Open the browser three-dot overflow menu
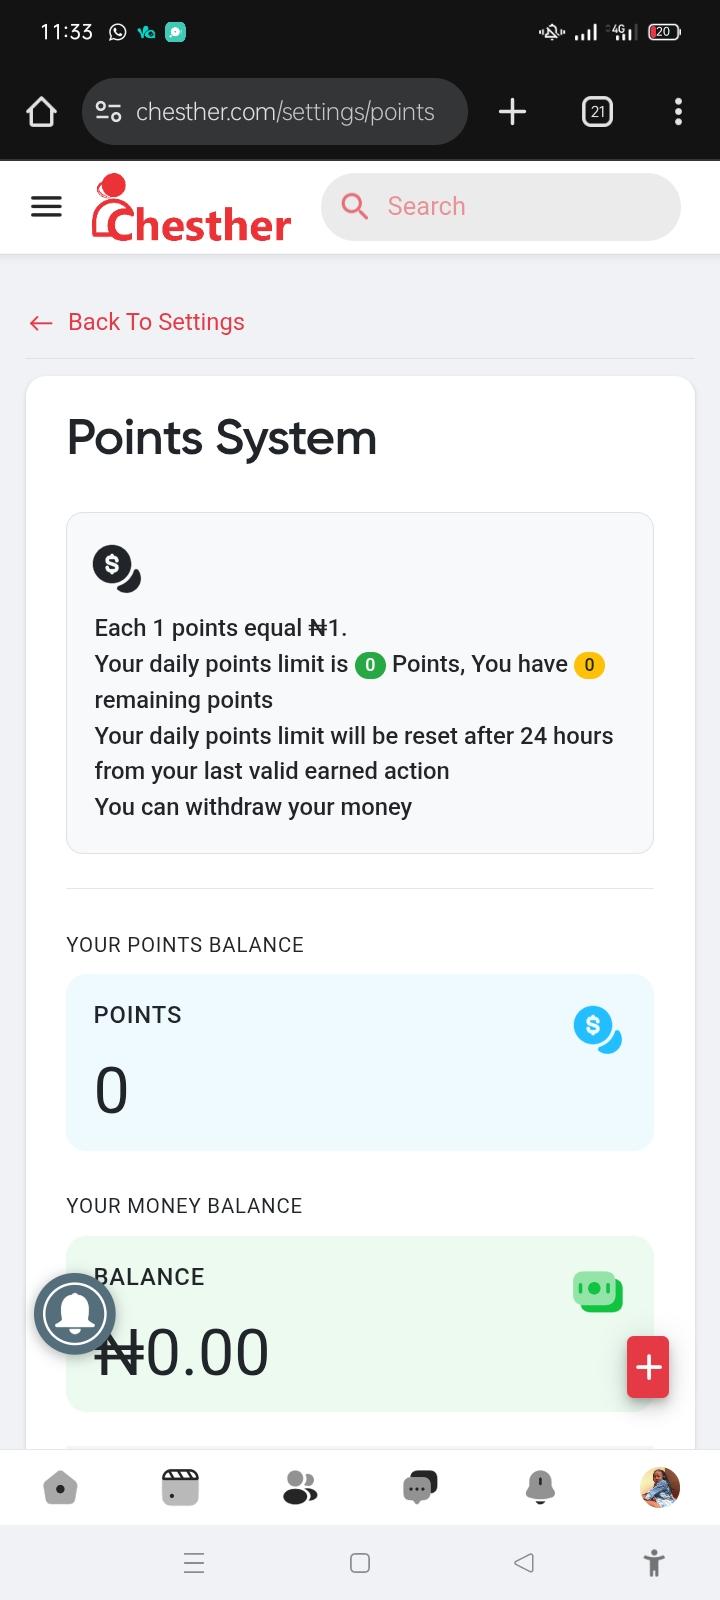This screenshot has width=720, height=1600. tap(678, 112)
